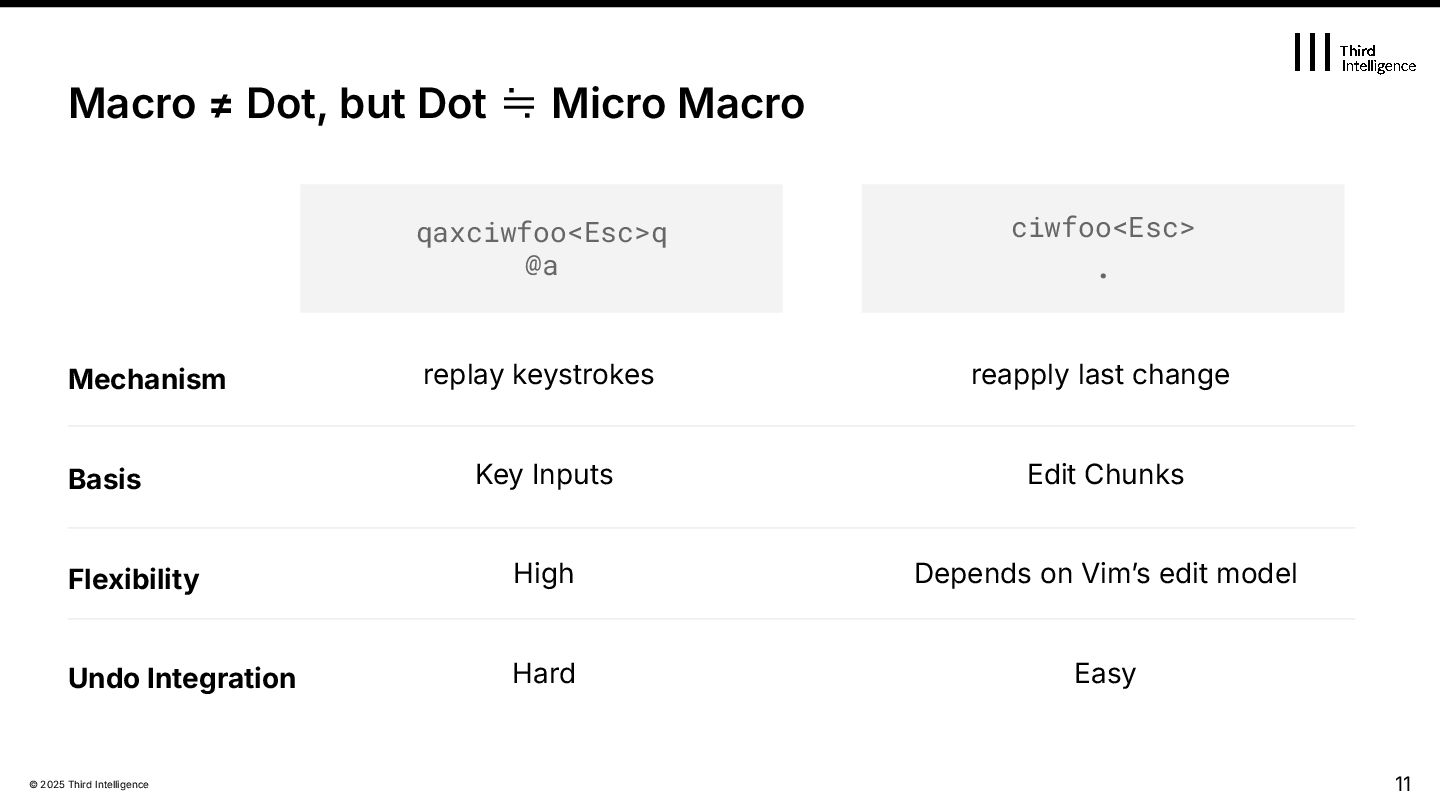Select the slide title about Macro and Dot

pos(436,103)
